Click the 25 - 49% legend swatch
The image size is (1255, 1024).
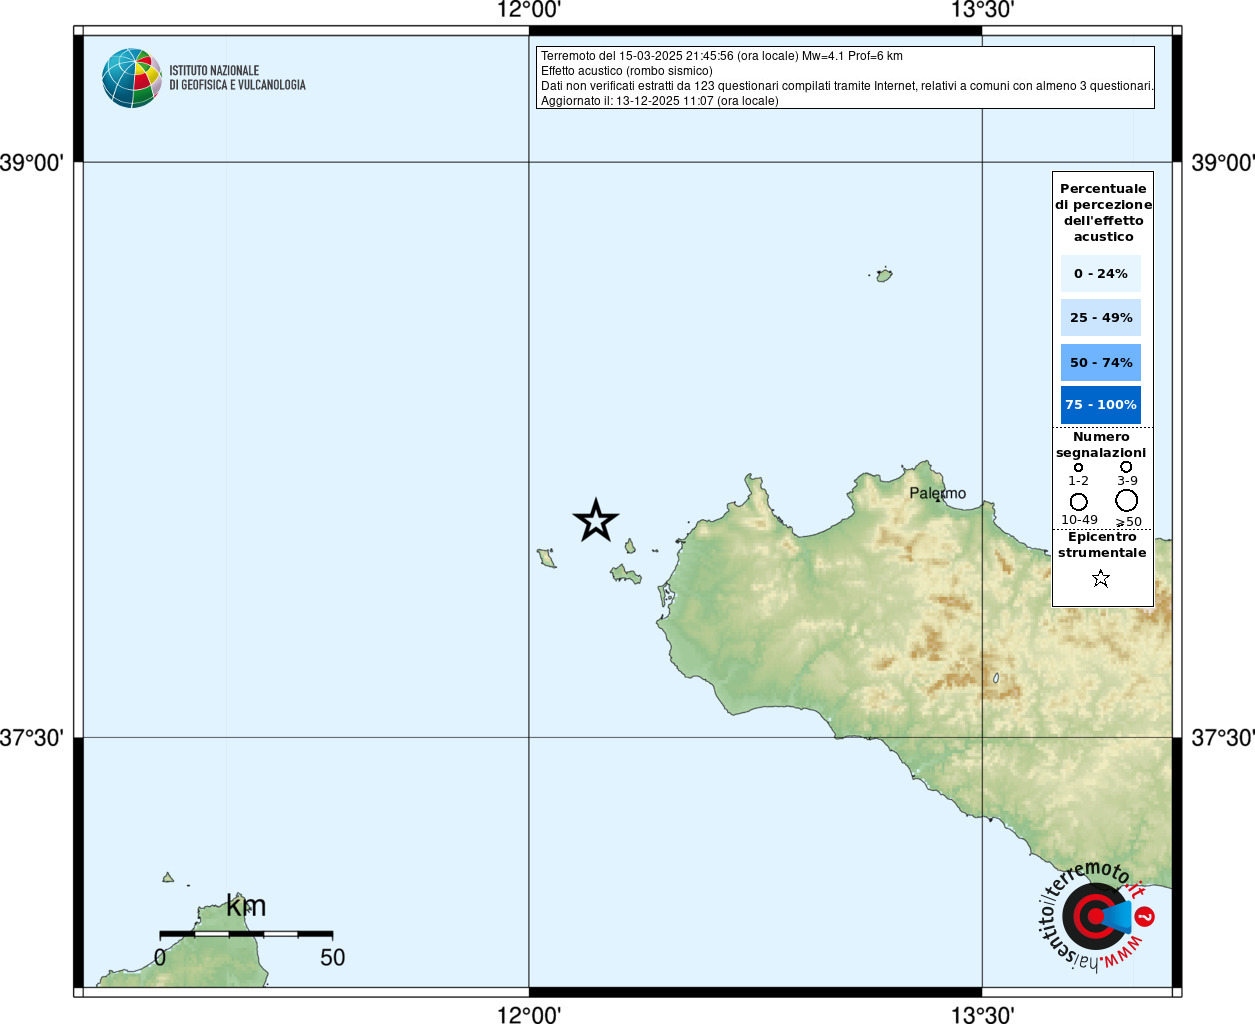1100,318
